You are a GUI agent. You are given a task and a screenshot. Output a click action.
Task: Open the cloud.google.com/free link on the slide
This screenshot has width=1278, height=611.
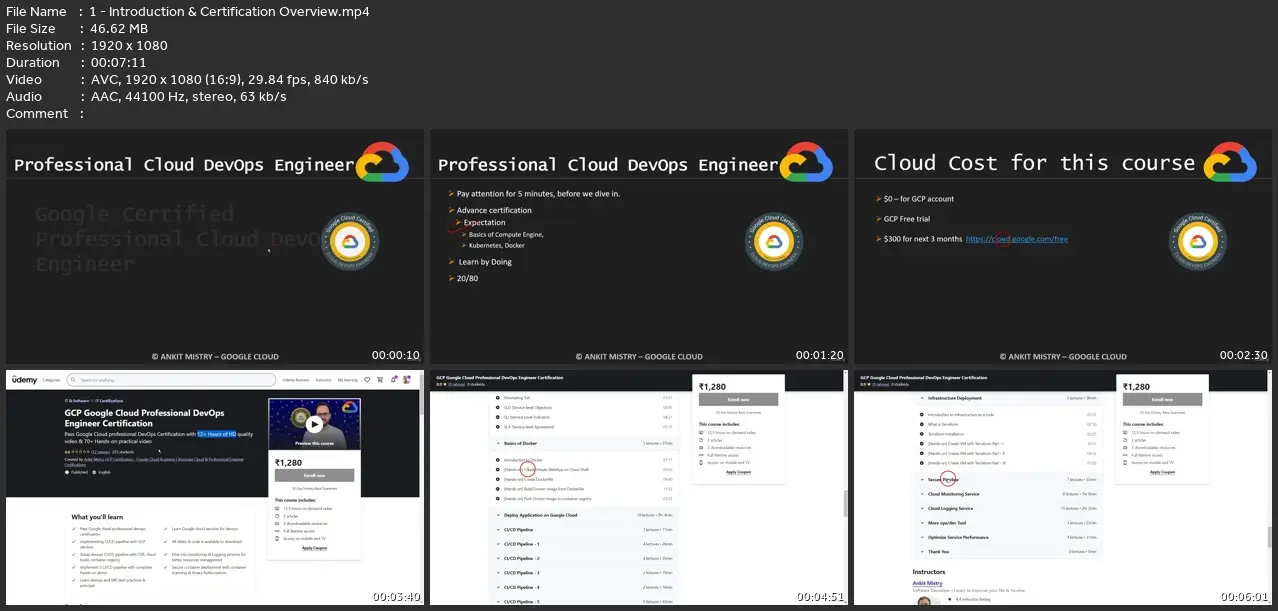[x=1017, y=239]
